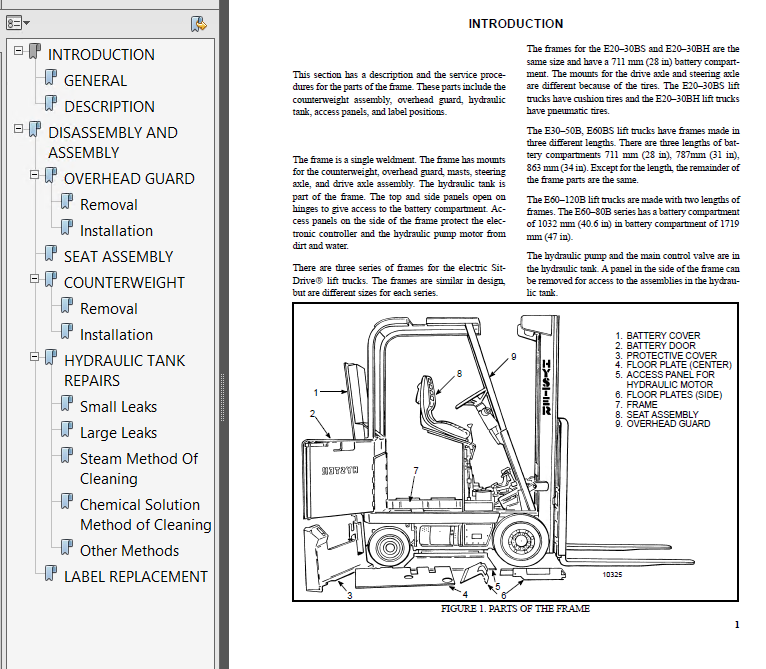Click the Large Leaks bookmark icon
The height and width of the screenshot is (669, 766).
tap(67, 429)
